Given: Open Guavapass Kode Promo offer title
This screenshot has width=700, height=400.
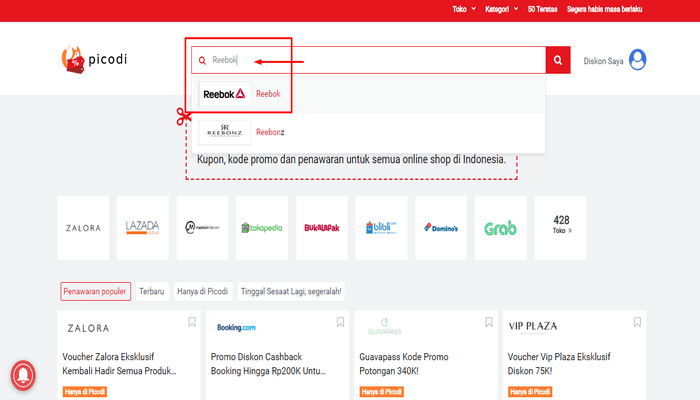Looking at the screenshot, I should [404, 364].
